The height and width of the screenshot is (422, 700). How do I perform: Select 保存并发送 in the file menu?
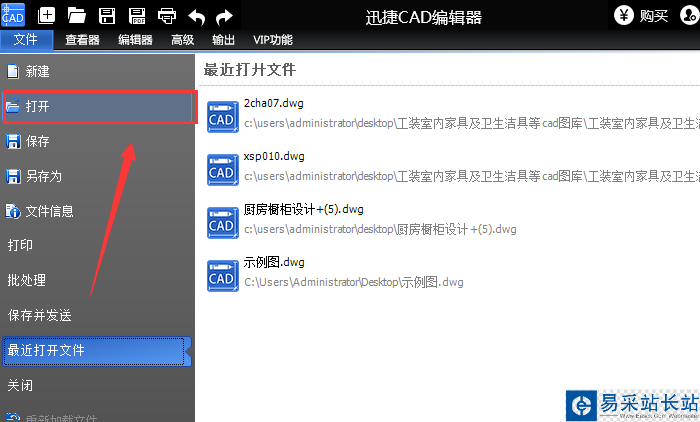click(97, 315)
